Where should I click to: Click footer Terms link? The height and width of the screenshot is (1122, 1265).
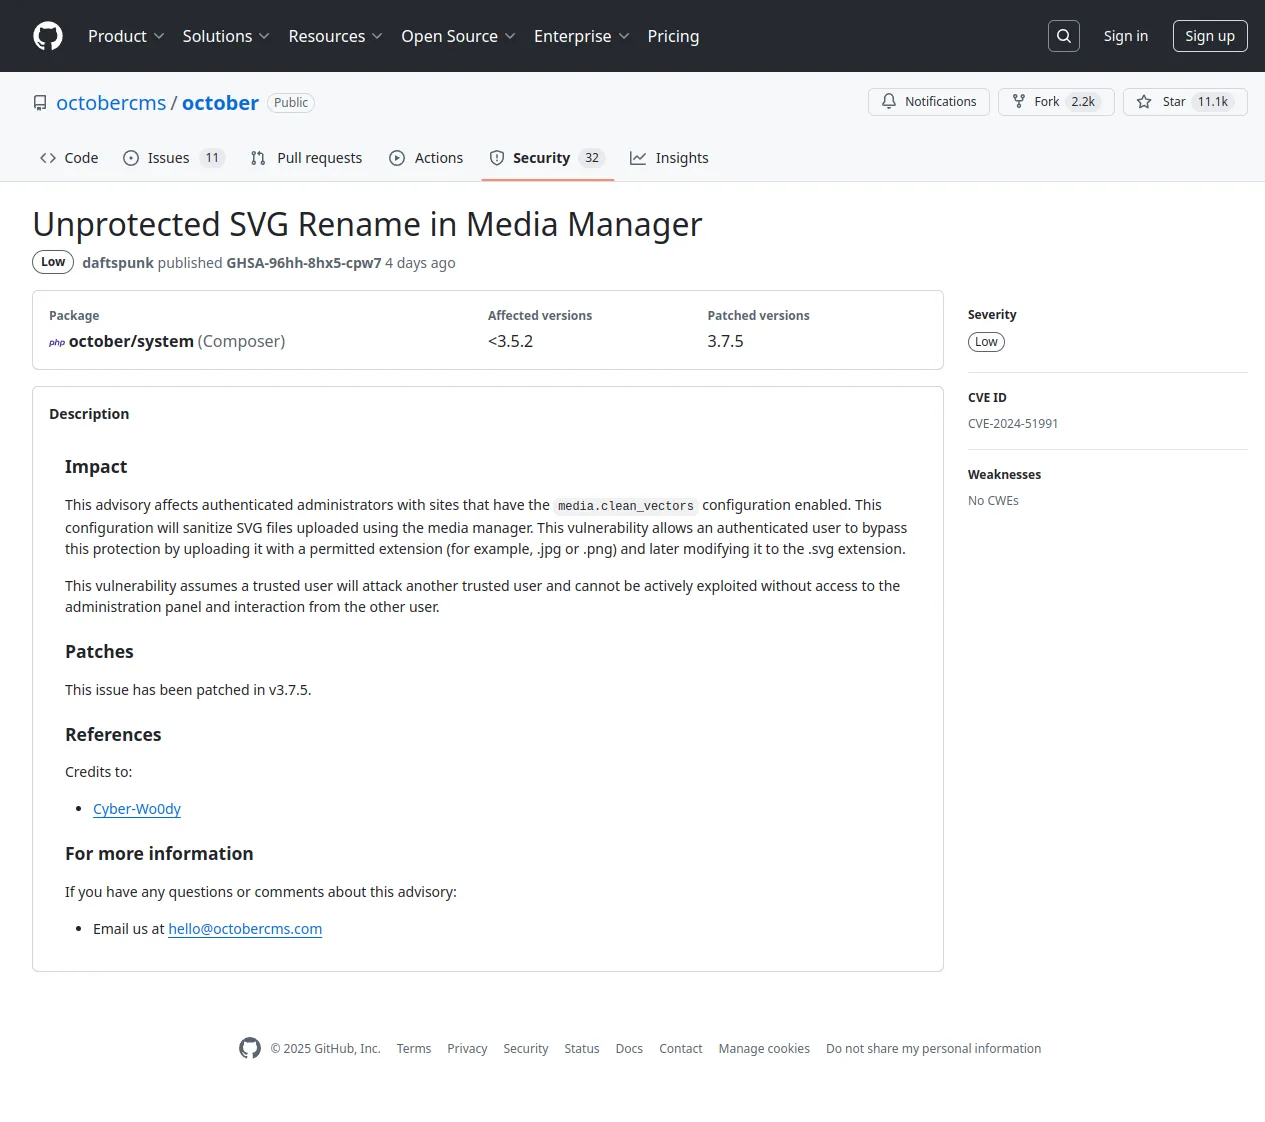coord(414,1049)
